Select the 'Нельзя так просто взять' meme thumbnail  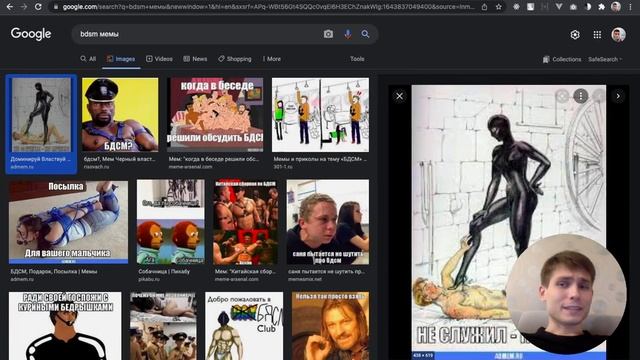pos(330,326)
